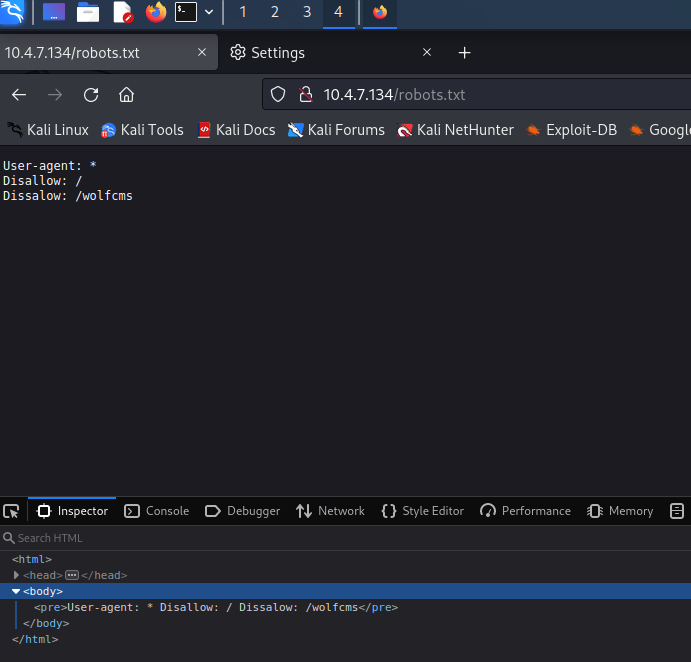This screenshot has width=691, height=662.
Task: Switch to workspace 1
Action: pyautogui.click(x=243, y=12)
